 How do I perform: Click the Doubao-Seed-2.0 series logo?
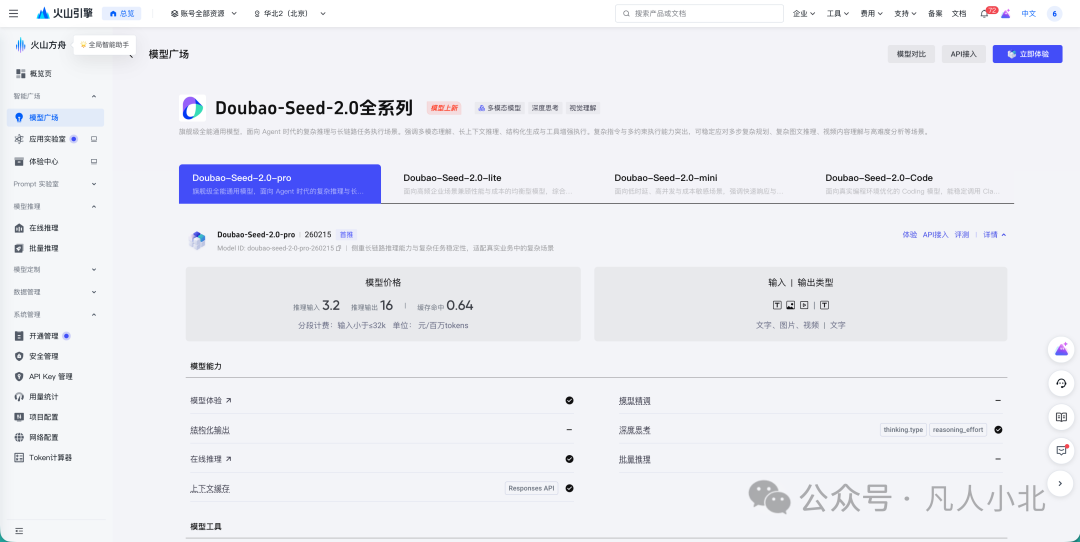(192, 108)
